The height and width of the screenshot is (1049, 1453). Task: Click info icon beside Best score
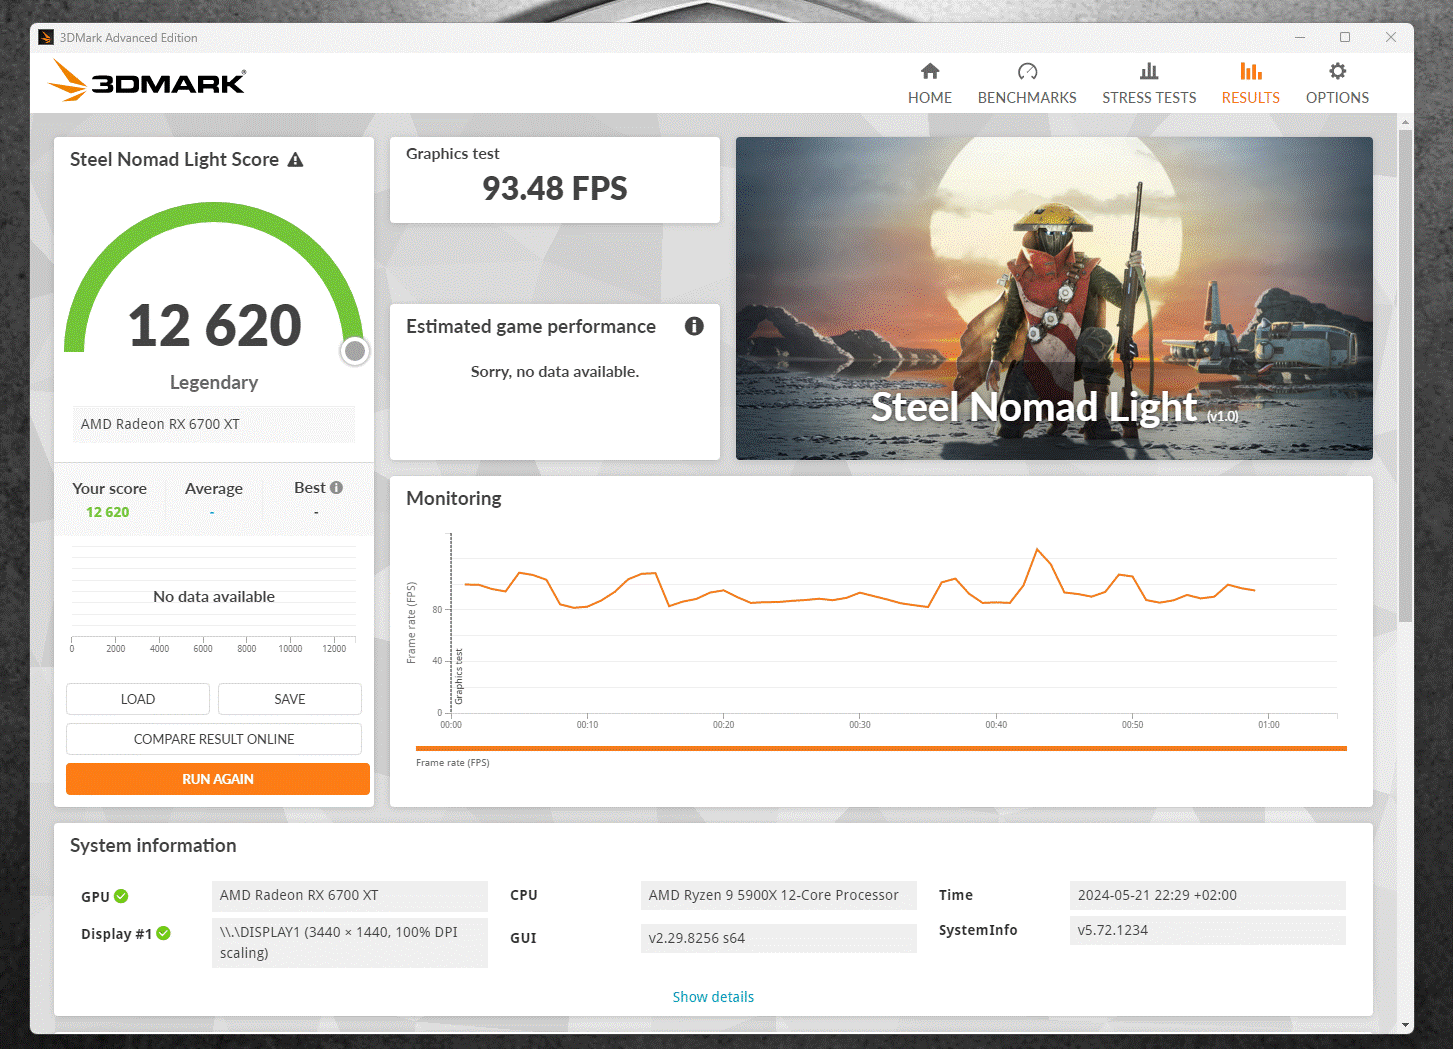tap(337, 488)
